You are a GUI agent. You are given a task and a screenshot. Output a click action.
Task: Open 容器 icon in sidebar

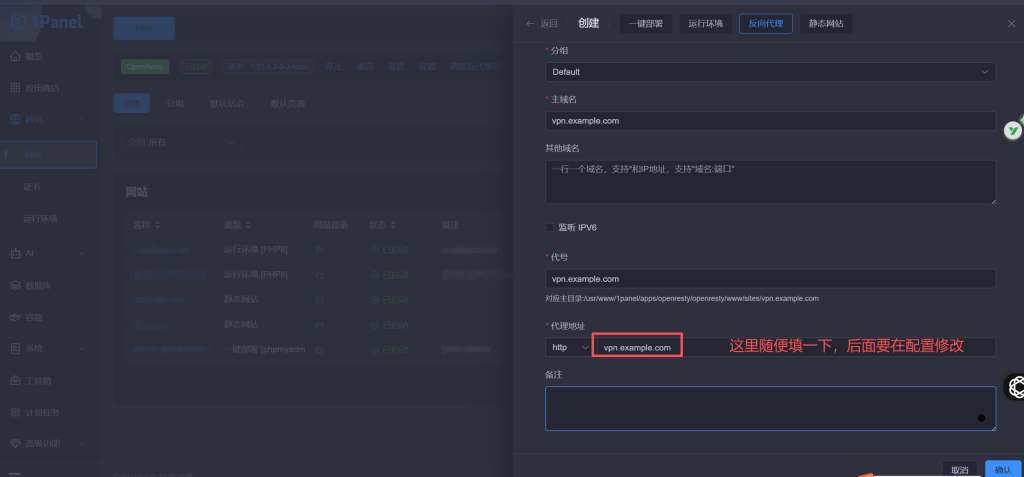coord(15,317)
